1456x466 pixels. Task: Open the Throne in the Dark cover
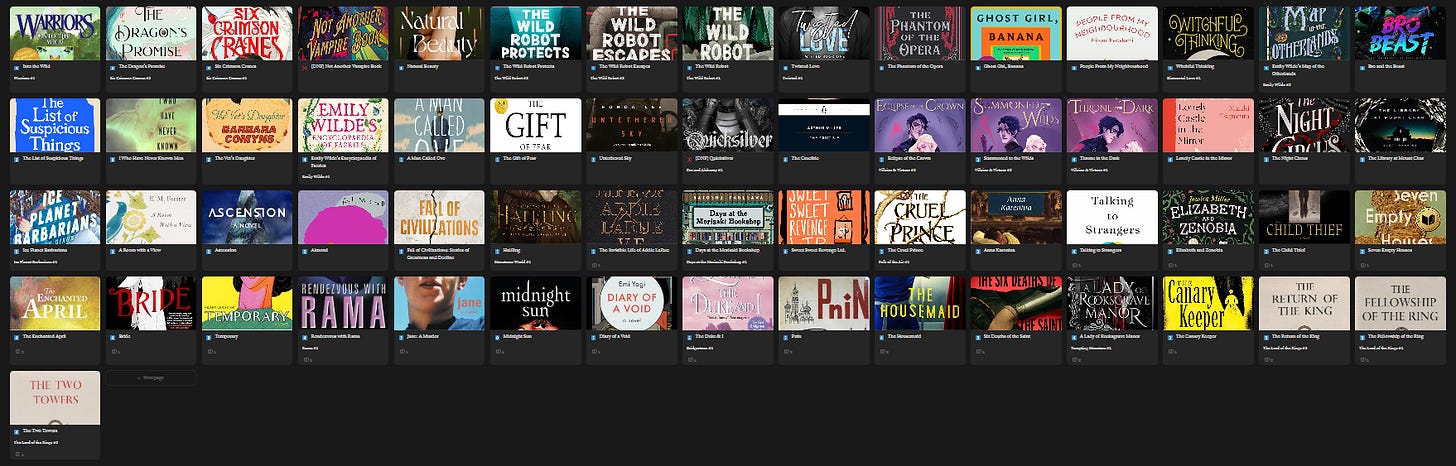coord(1112,125)
